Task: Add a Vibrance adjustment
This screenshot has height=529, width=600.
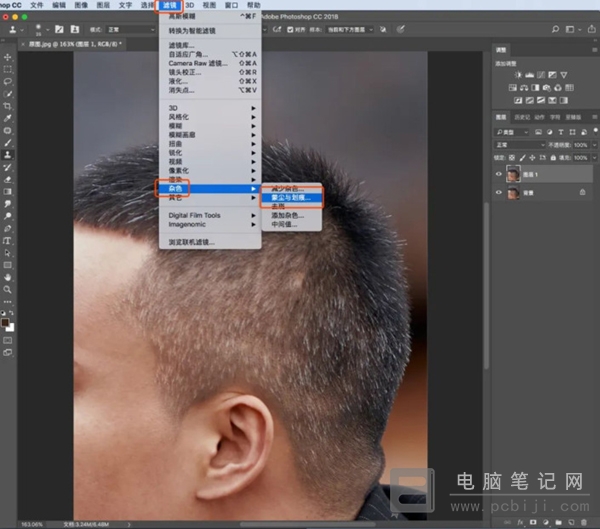Action: pos(564,75)
